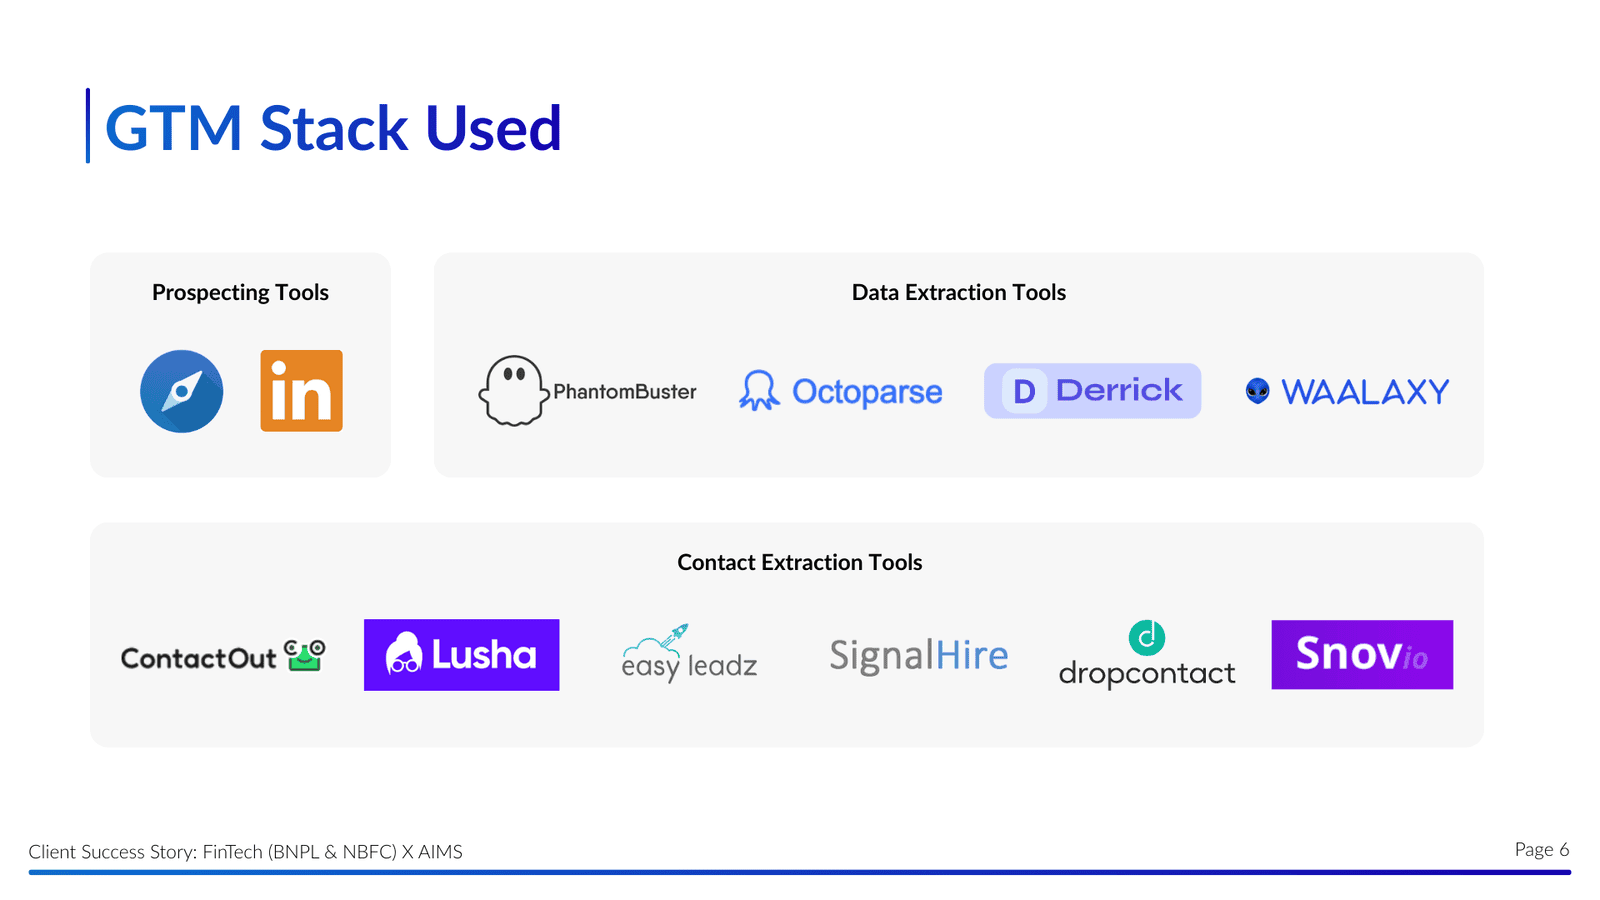Click the PhantomBuster ghost logo
The width and height of the screenshot is (1600, 900).
513,391
